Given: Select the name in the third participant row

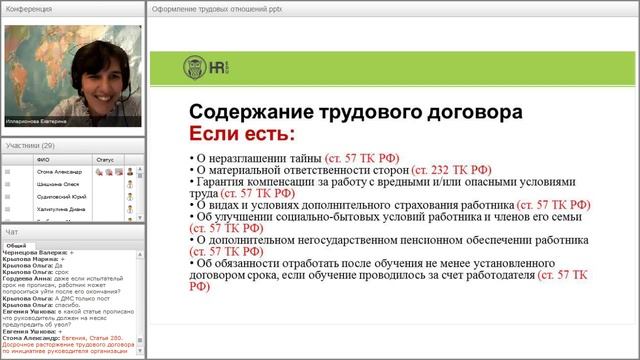Looking at the screenshot, I should click(62, 197).
